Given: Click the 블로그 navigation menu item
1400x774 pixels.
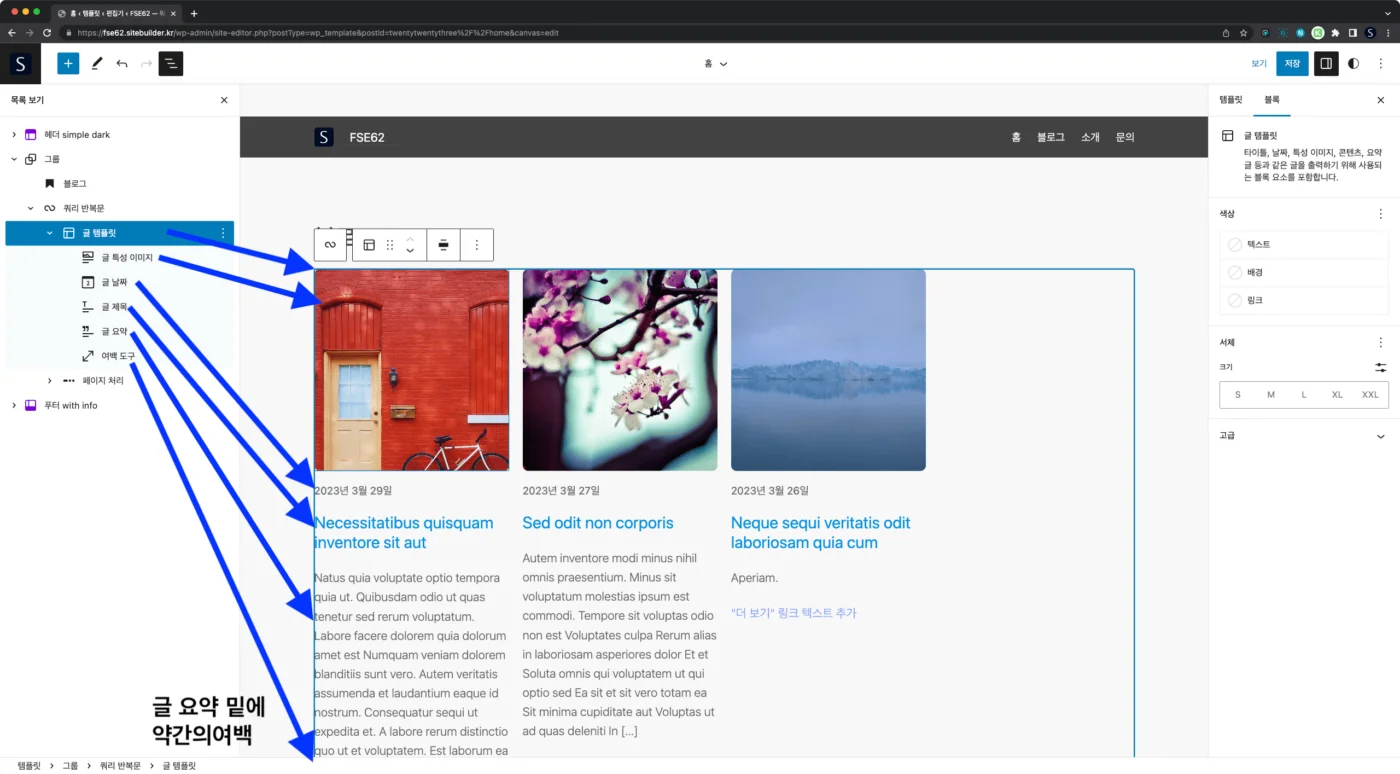Looking at the screenshot, I should click(x=1051, y=137).
